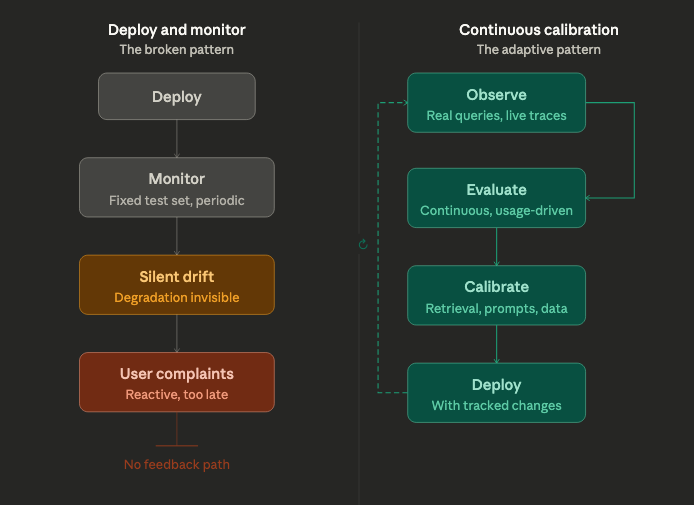The width and height of the screenshot is (694, 505).
Task: Select the gray Deploy box at top left
Action: (177, 96)
